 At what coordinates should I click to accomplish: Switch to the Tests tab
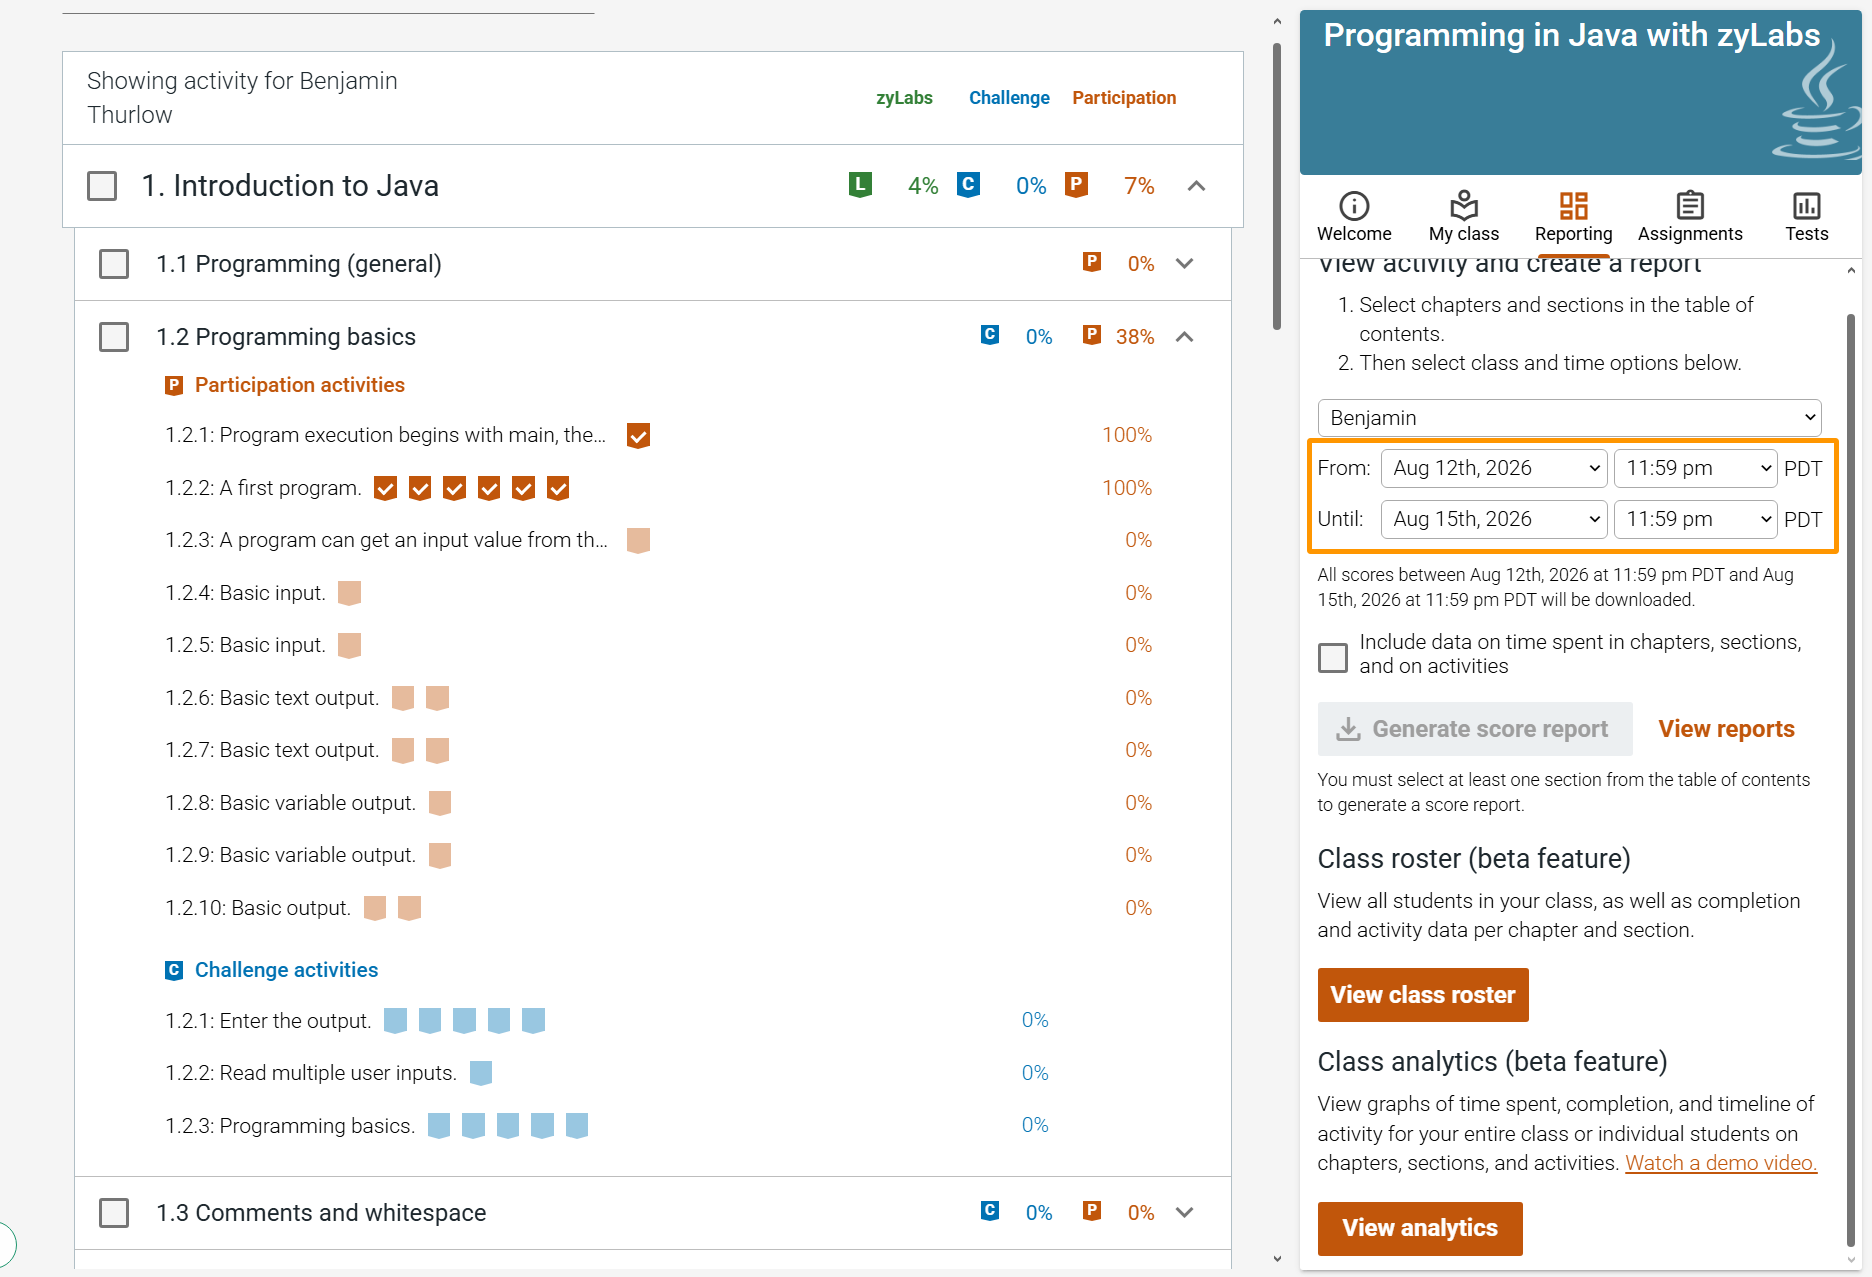coord(1807,218)
